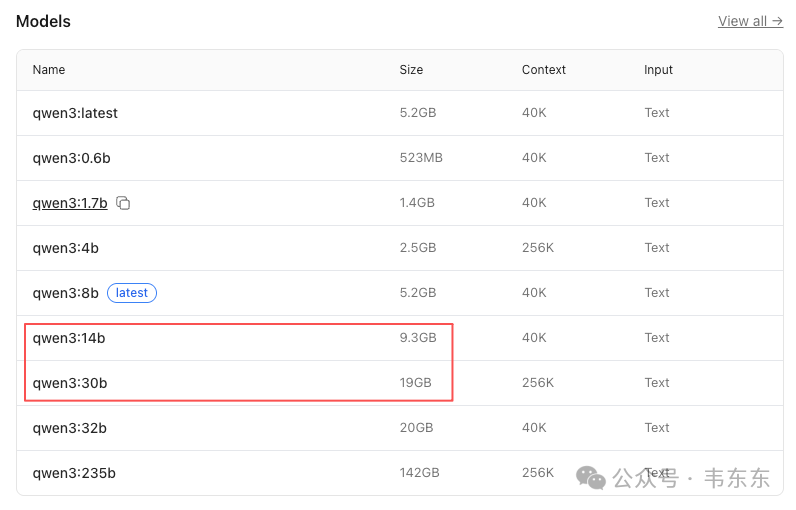Click the Models section heading
The image size is (796, 510).
click(43, 21)
